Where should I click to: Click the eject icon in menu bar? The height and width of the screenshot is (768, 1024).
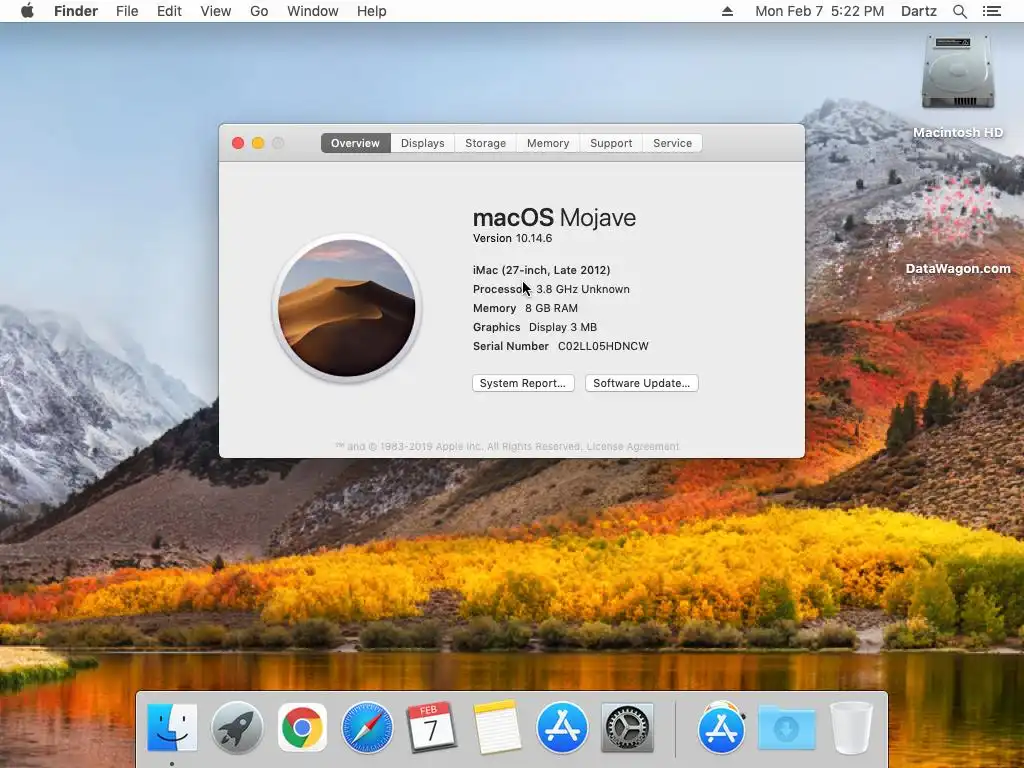click(727, 11)
